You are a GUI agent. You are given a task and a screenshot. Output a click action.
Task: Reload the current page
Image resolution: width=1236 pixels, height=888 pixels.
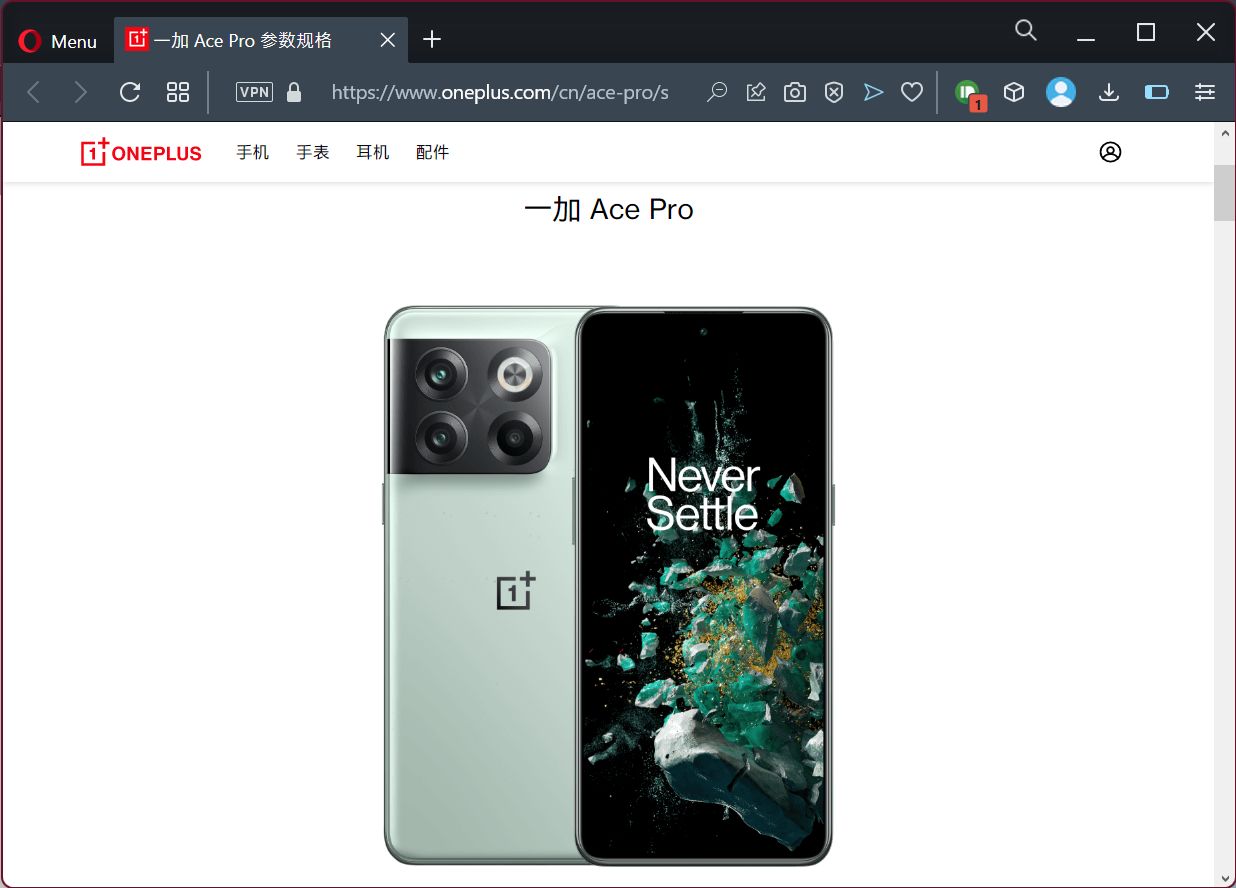130,92
